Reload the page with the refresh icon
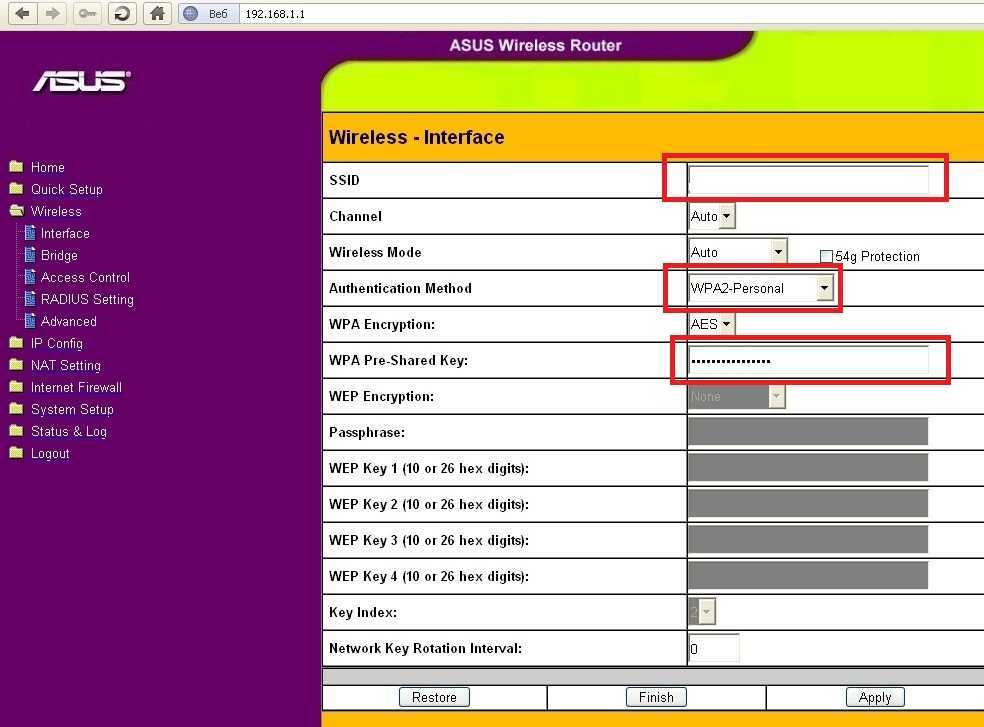984x727 pixels. [122, 13]
